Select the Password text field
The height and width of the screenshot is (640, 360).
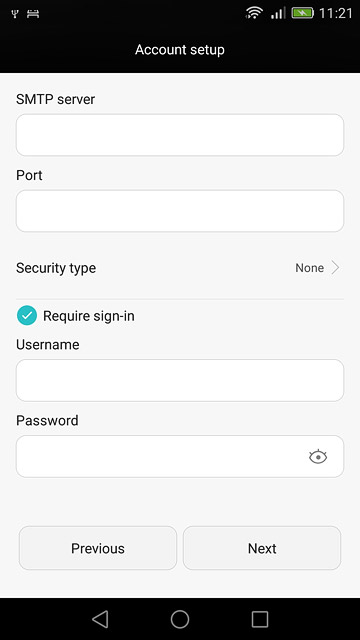(180, 456)
